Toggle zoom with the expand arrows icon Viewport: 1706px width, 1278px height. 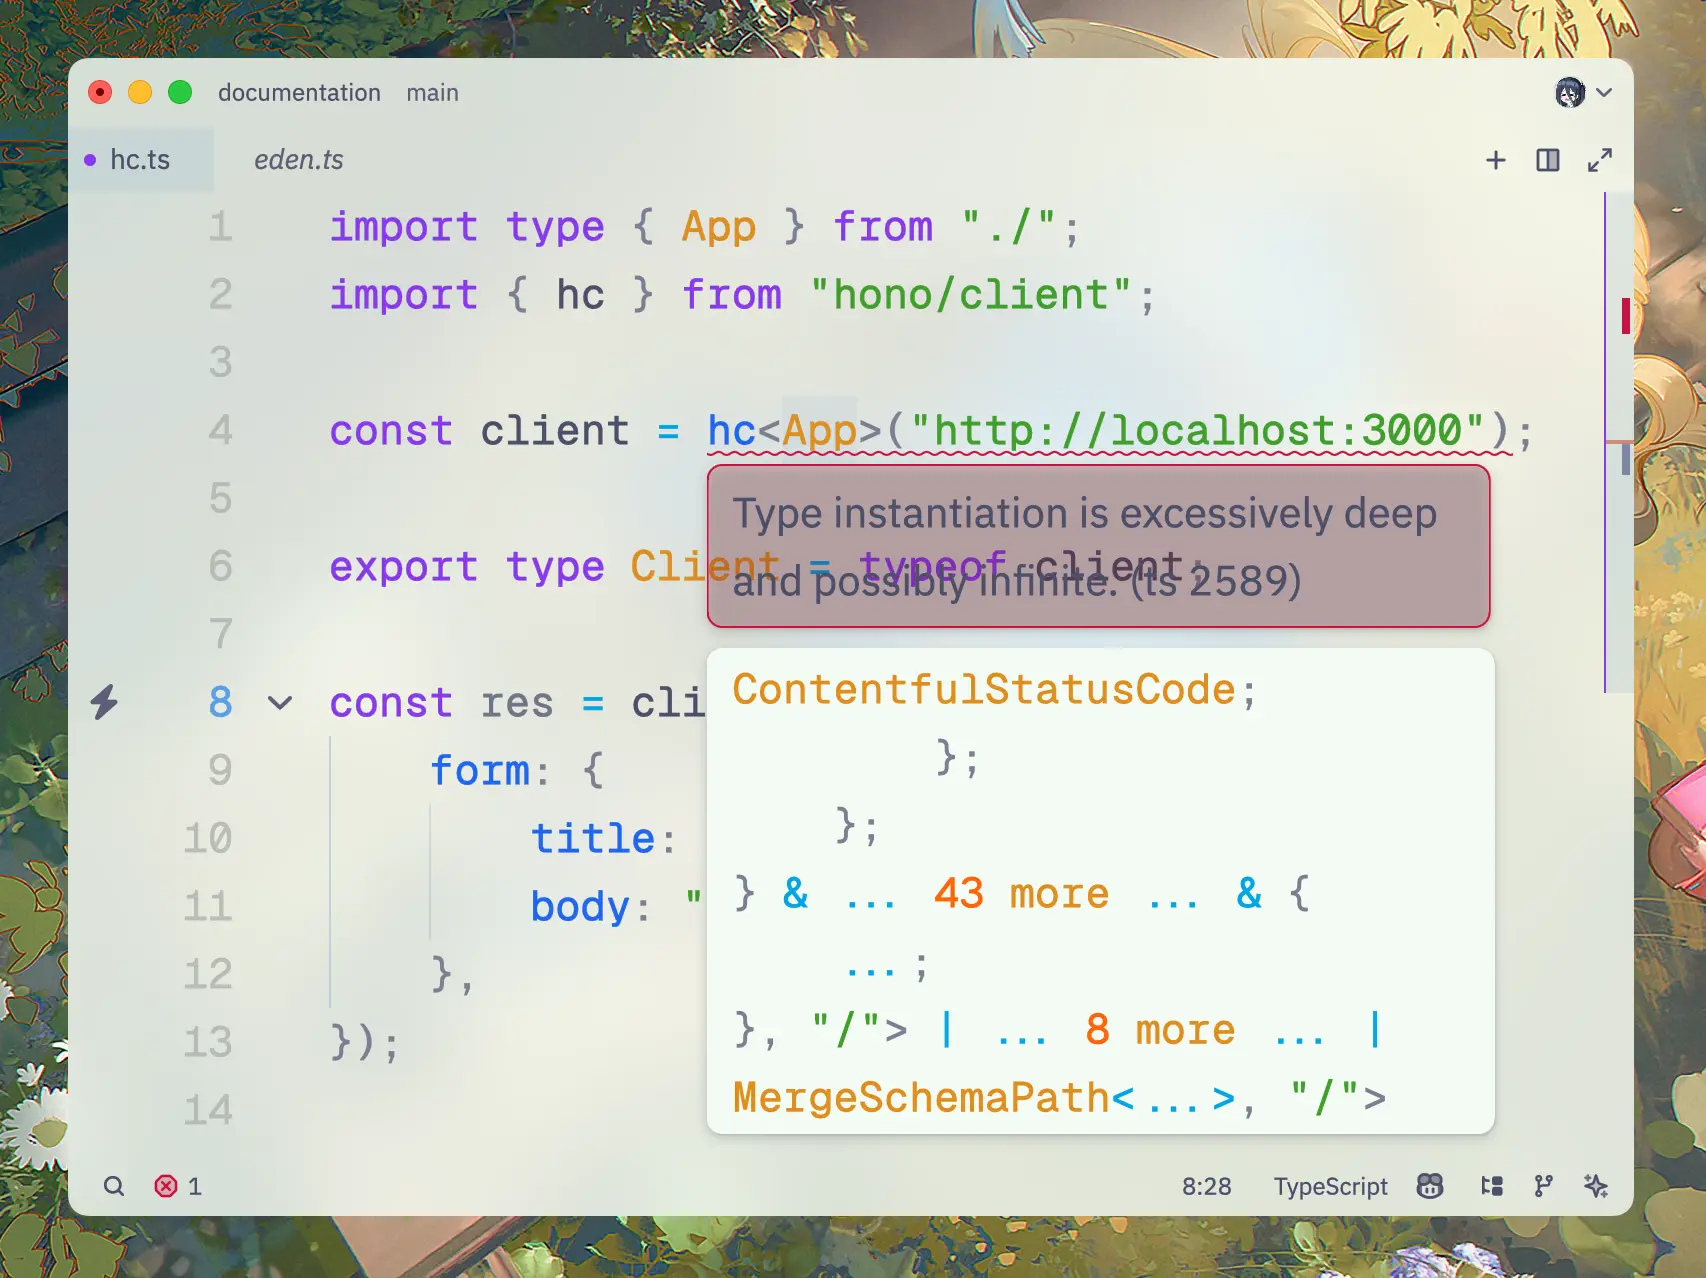1600,160
